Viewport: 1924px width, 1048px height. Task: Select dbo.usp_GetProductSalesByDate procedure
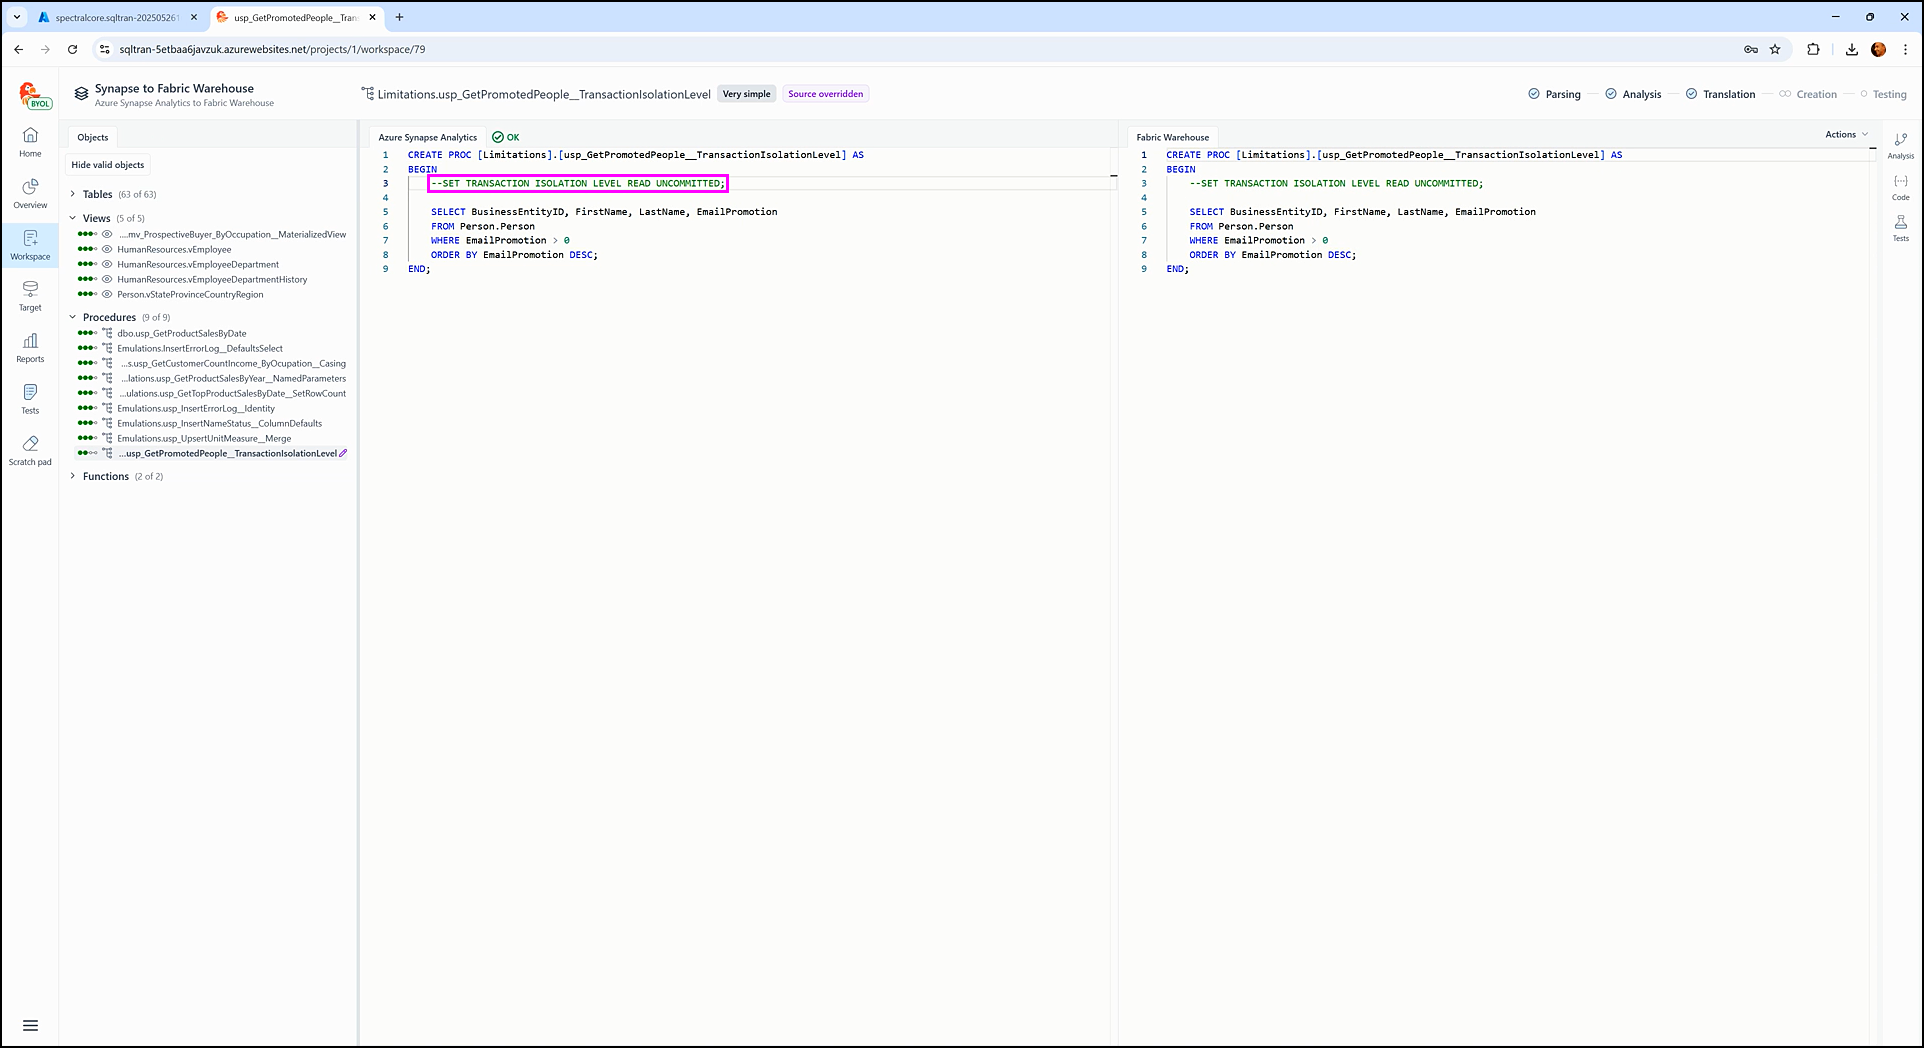coord(181,334)
